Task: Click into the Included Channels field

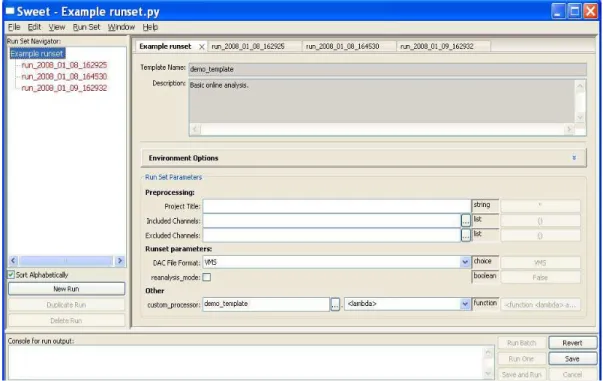Action: [x=332, y=221]
